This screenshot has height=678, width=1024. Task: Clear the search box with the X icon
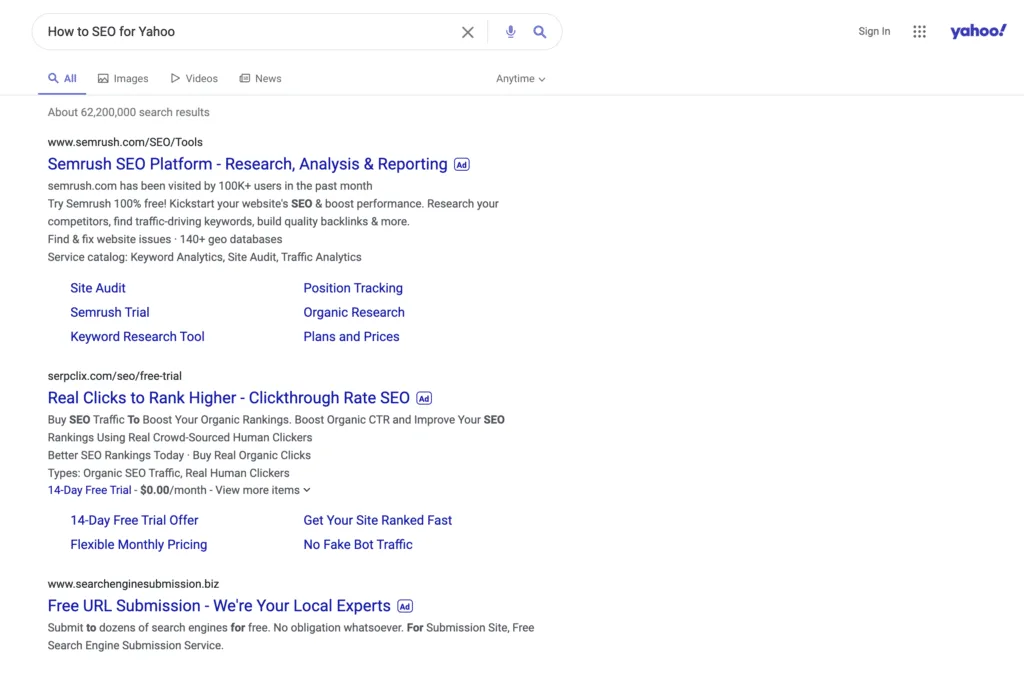click(x=468, y=32)
